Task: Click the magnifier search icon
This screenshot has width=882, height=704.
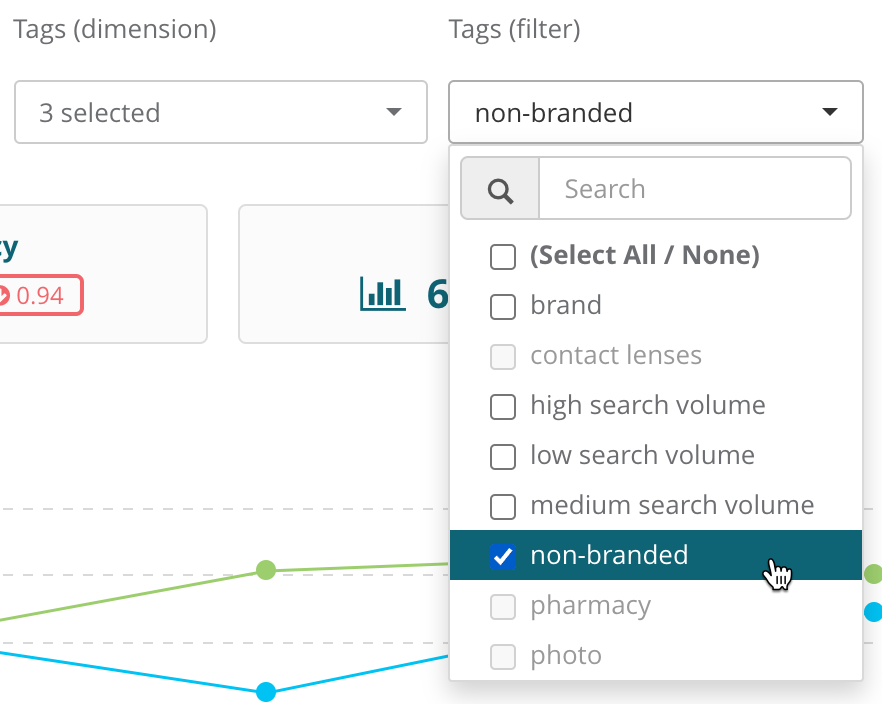Action: pos(500,189)
